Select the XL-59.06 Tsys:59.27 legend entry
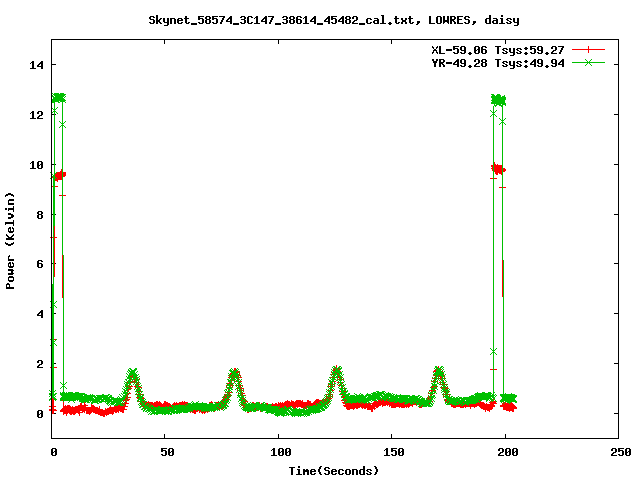Image resolution: width=640 pixels, height=480 pixels. 498,50
